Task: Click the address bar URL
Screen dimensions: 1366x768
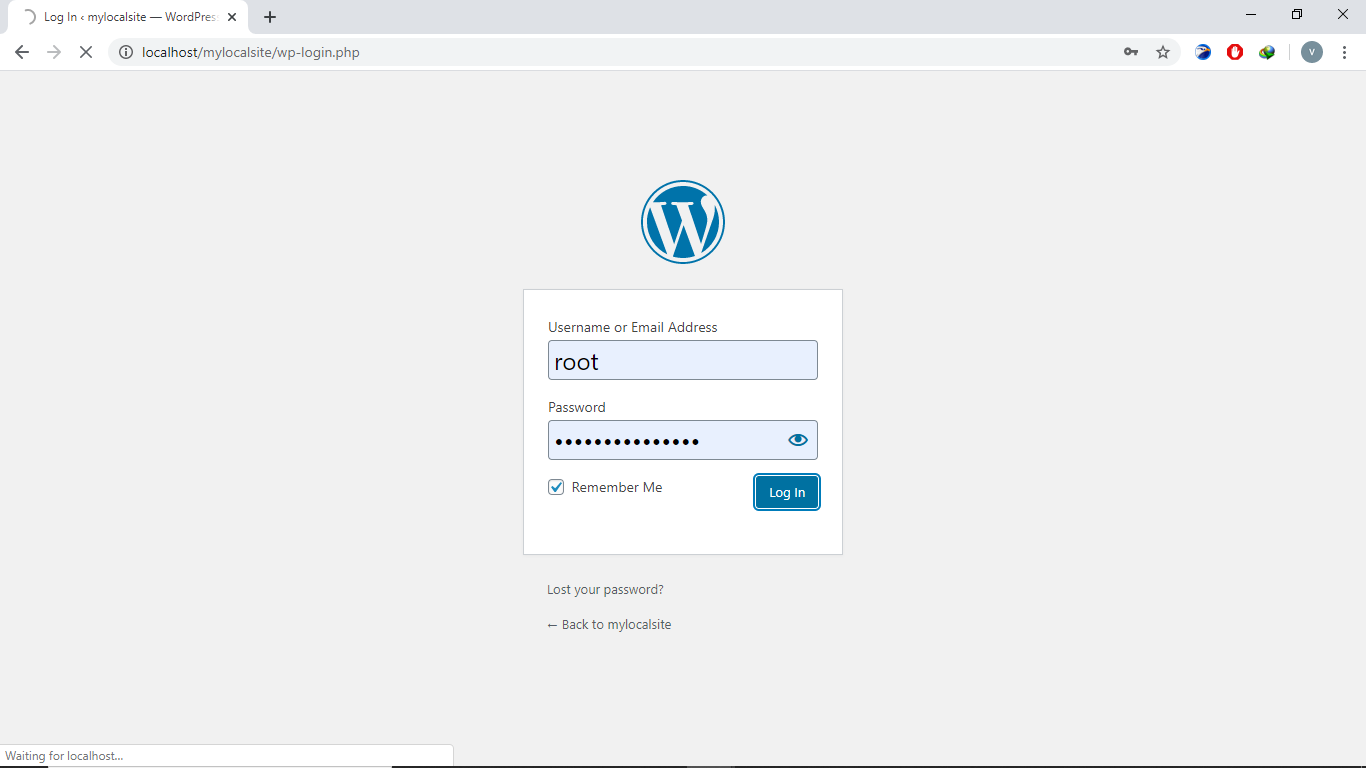Action: 251,52
